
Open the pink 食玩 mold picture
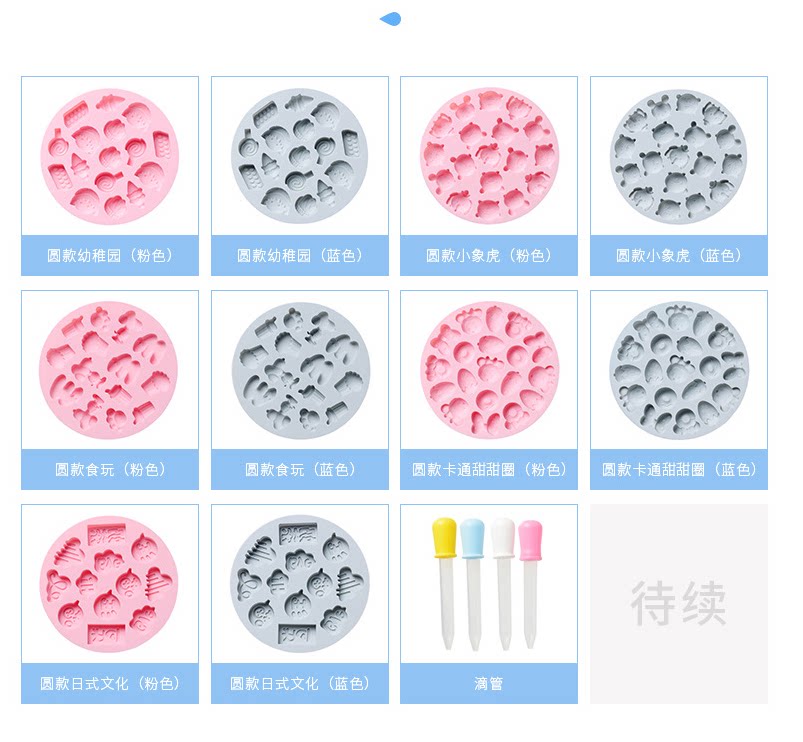(109, 370)
